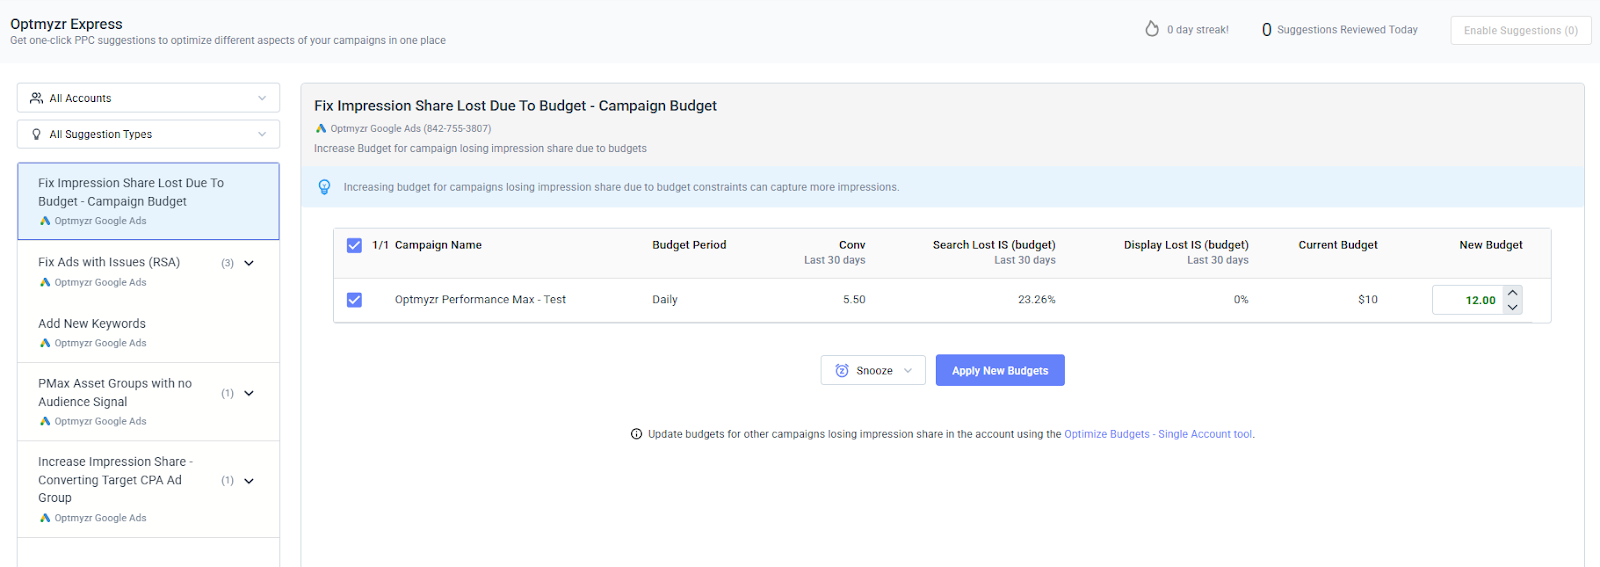
Task: Open the All Accounts dropdown
Action: [148, 98]
